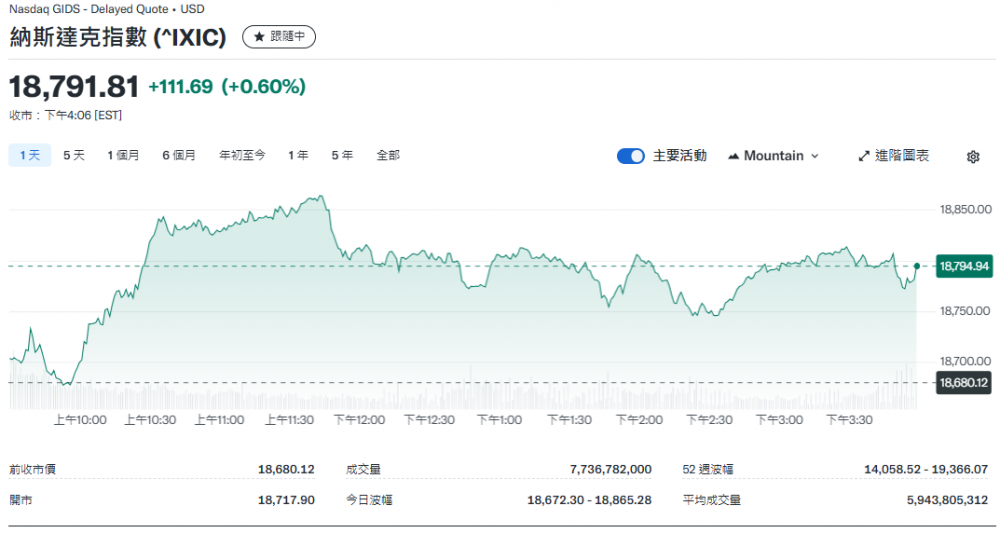Show 6個月 chart range
Image resolution: width=1000 pixels, height=533 pixels.
tap(179, 155)
